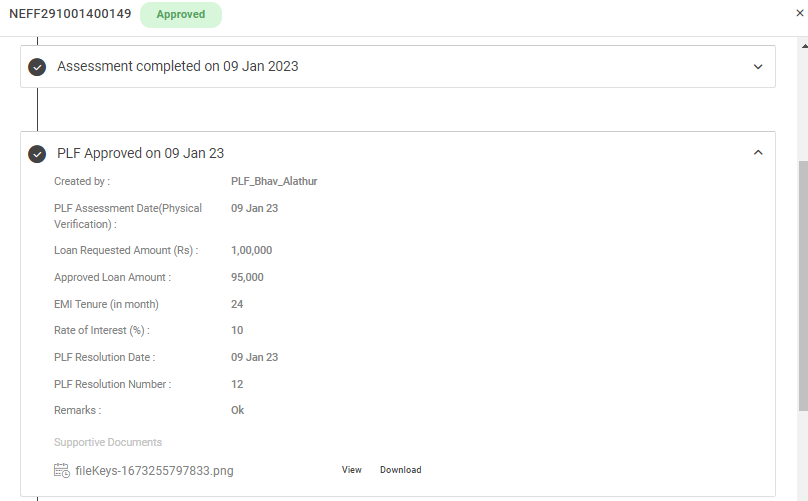Select the application ID NEFF291001400149
The image size is (808, 501).
click(70, 15)
